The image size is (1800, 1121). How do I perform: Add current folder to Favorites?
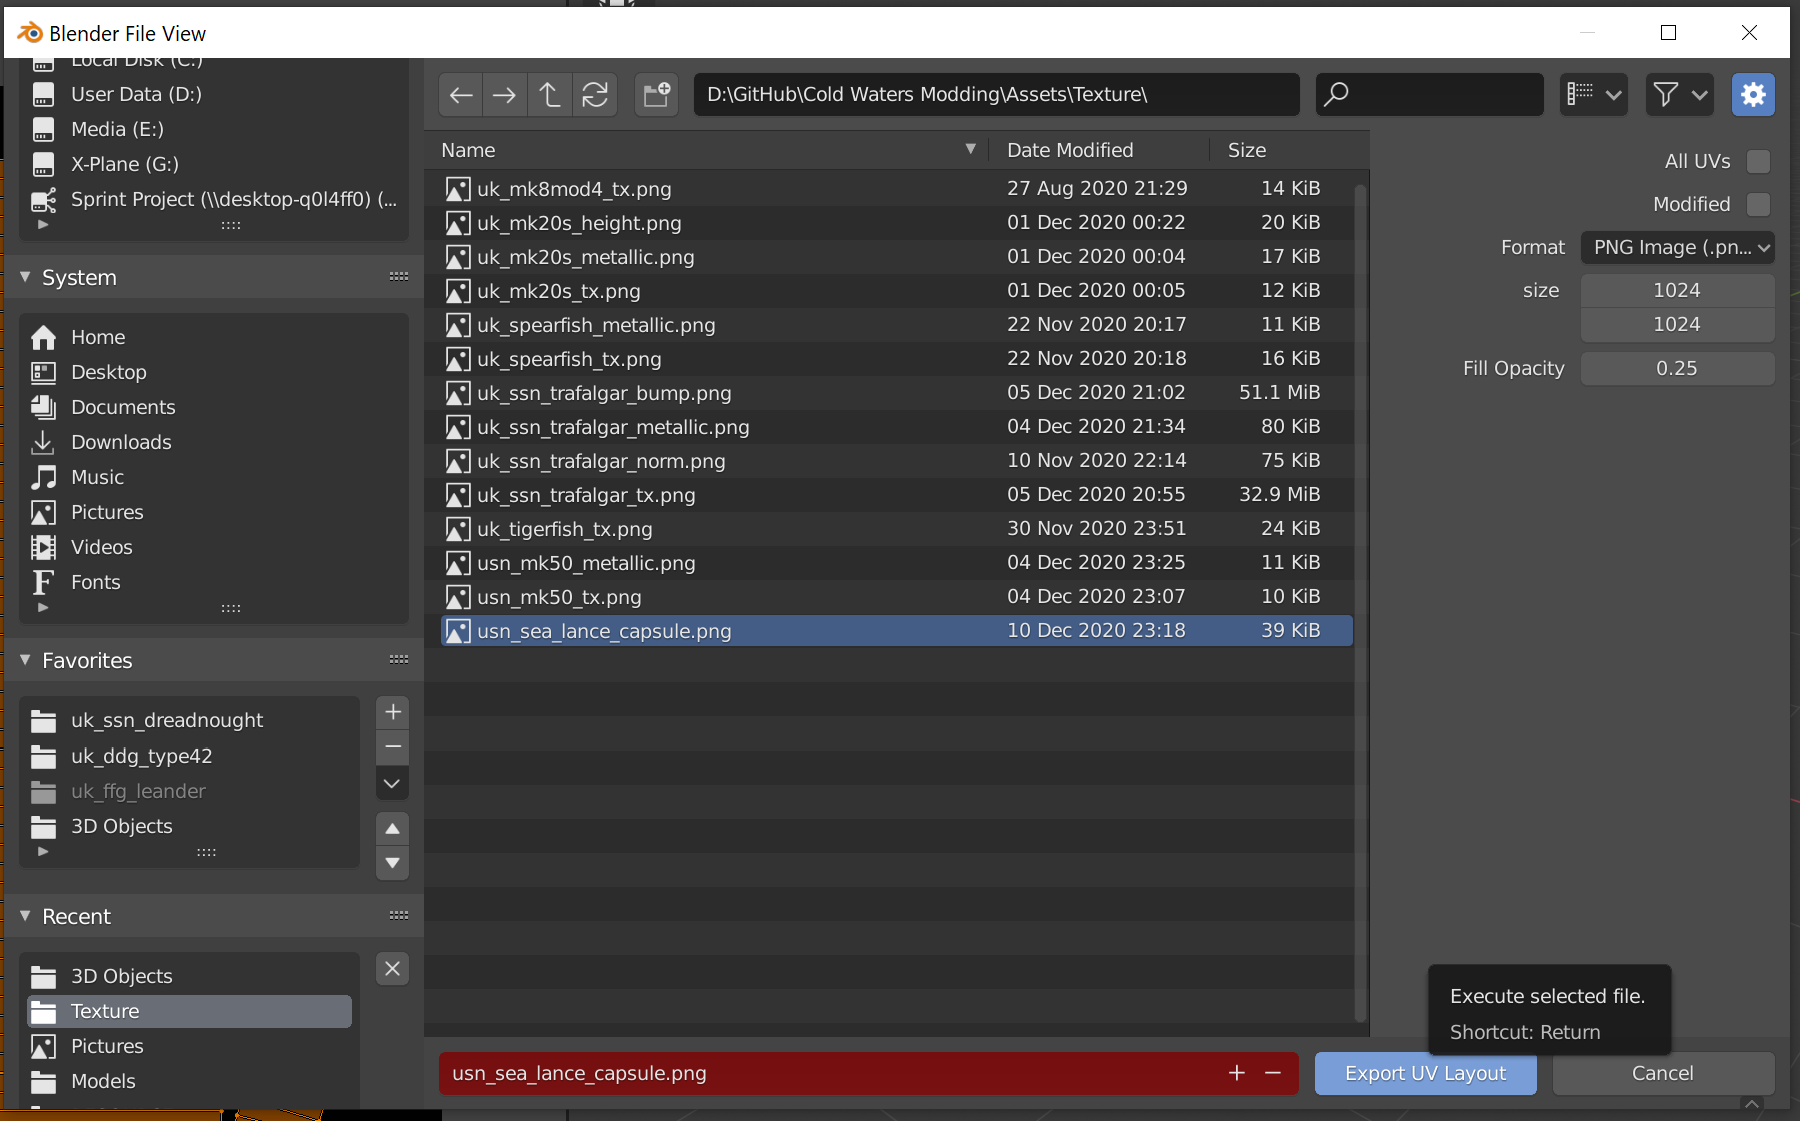tap(393, 712)
